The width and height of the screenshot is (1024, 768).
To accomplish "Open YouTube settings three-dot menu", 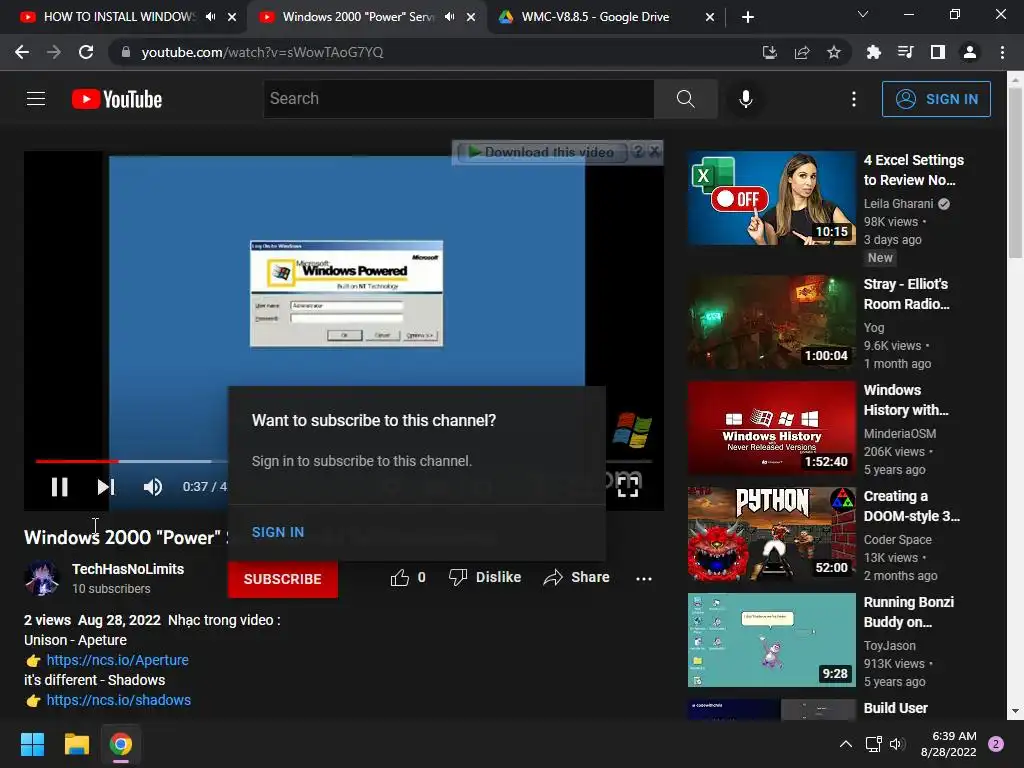I will 854,99.
